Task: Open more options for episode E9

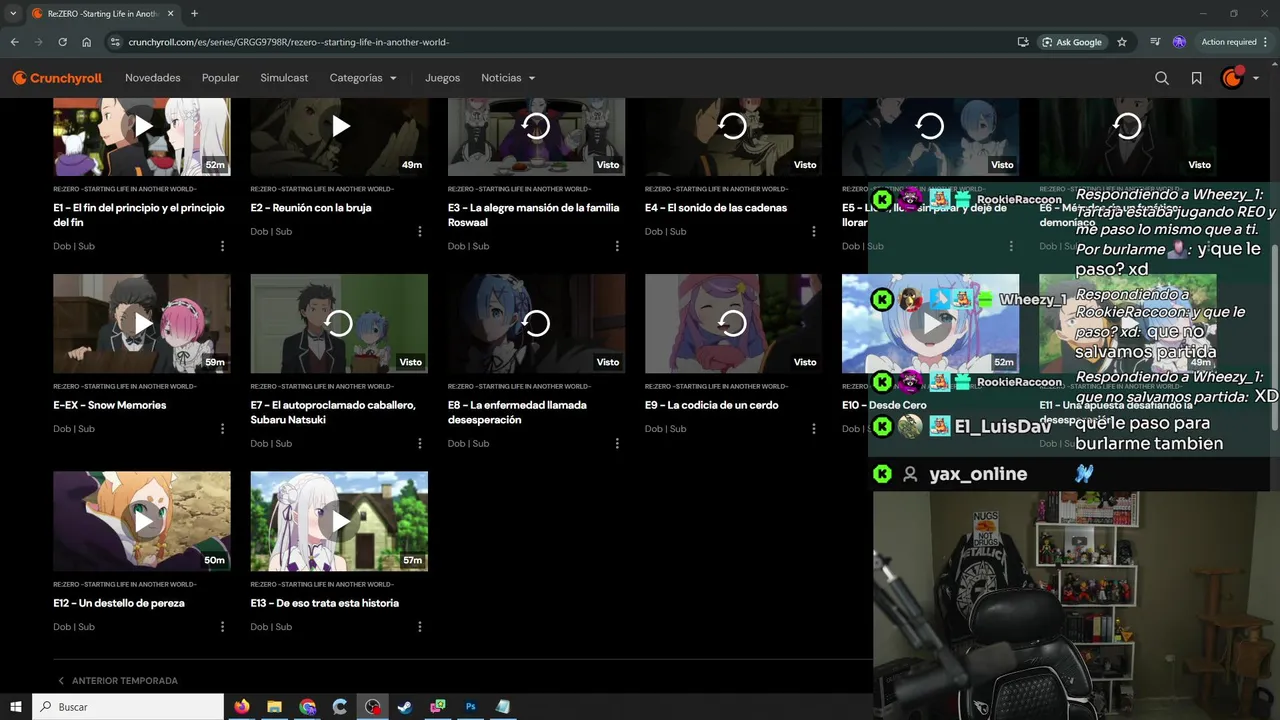Action: click(814, 428)
